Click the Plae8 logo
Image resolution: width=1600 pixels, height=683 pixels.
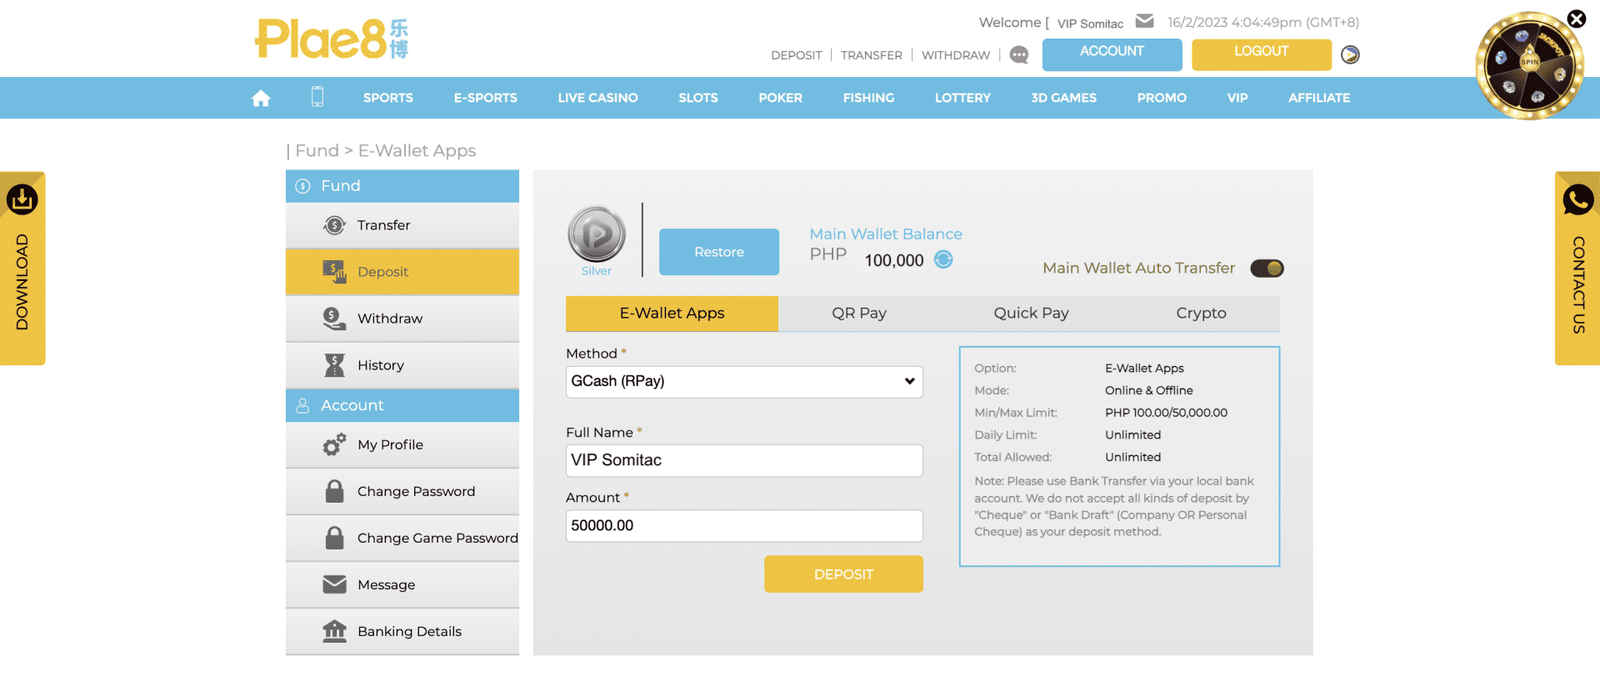(332, 39)
